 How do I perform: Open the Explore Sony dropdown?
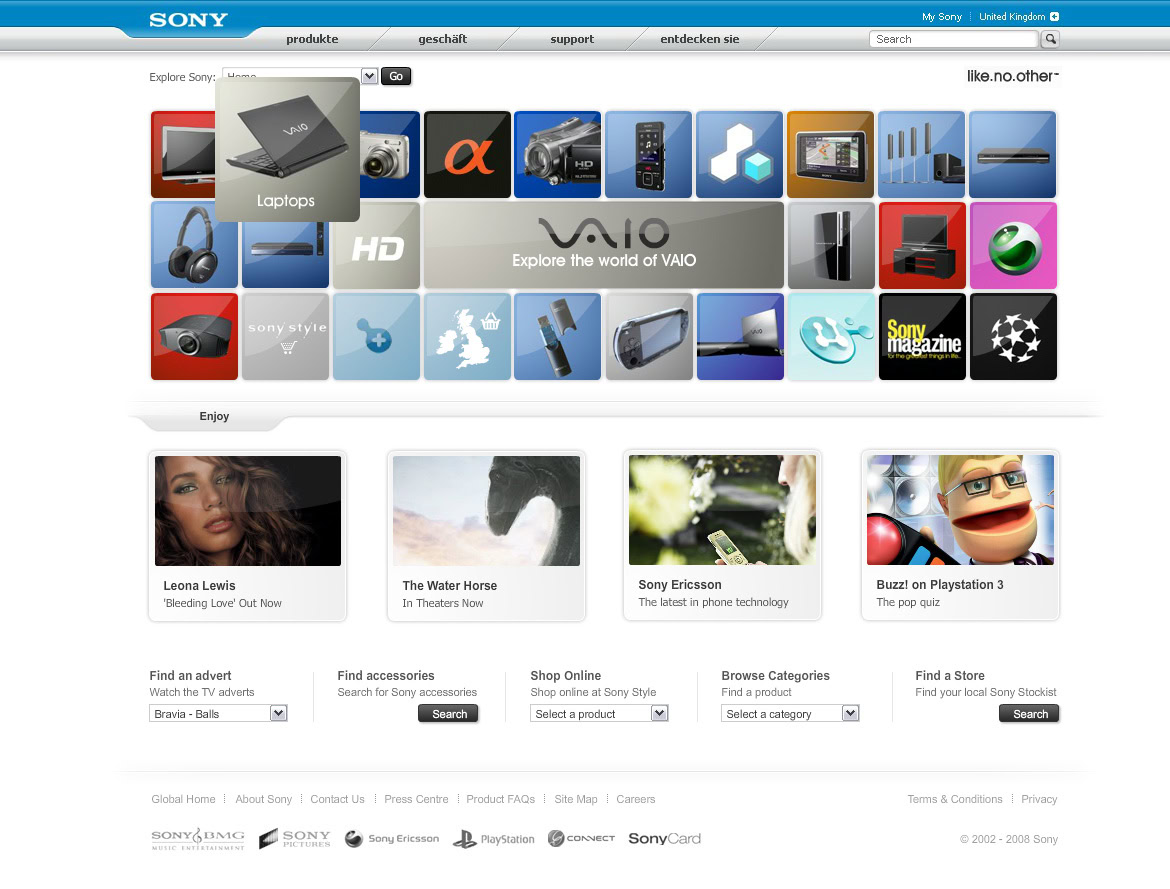pos(369,76)
